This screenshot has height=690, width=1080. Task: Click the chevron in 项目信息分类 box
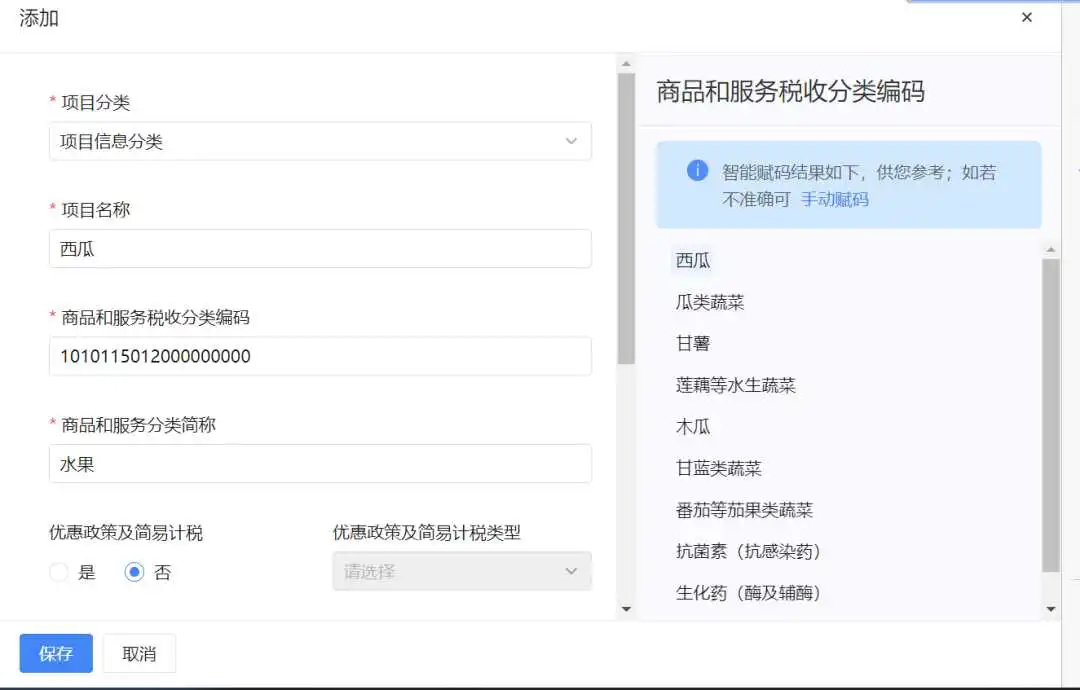click(571, 141)
